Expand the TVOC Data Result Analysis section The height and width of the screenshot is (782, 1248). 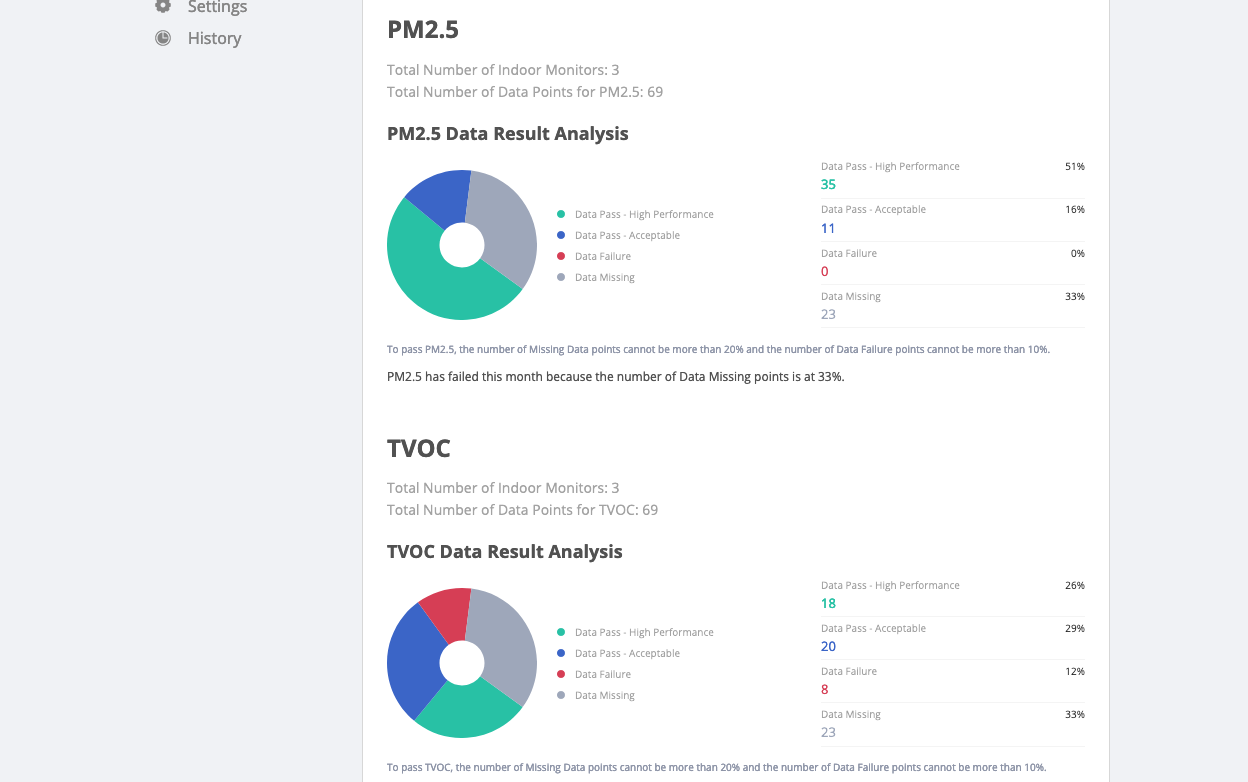[505, 551]
